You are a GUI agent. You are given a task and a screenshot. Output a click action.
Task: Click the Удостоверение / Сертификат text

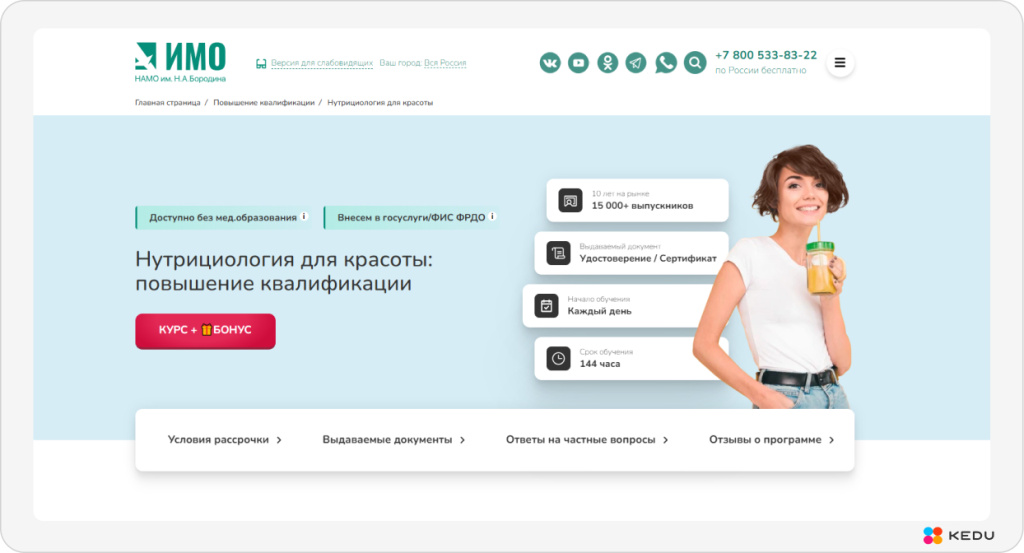point(648,259)
